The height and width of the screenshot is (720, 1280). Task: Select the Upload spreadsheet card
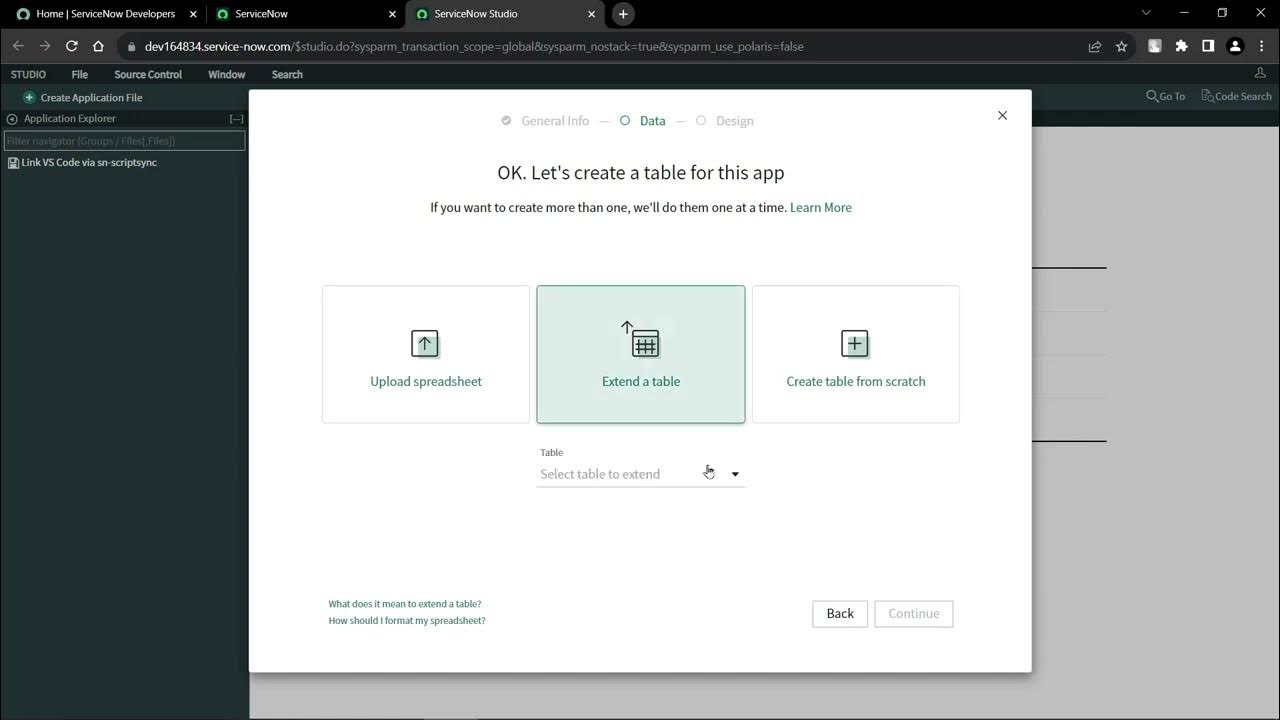426,354
